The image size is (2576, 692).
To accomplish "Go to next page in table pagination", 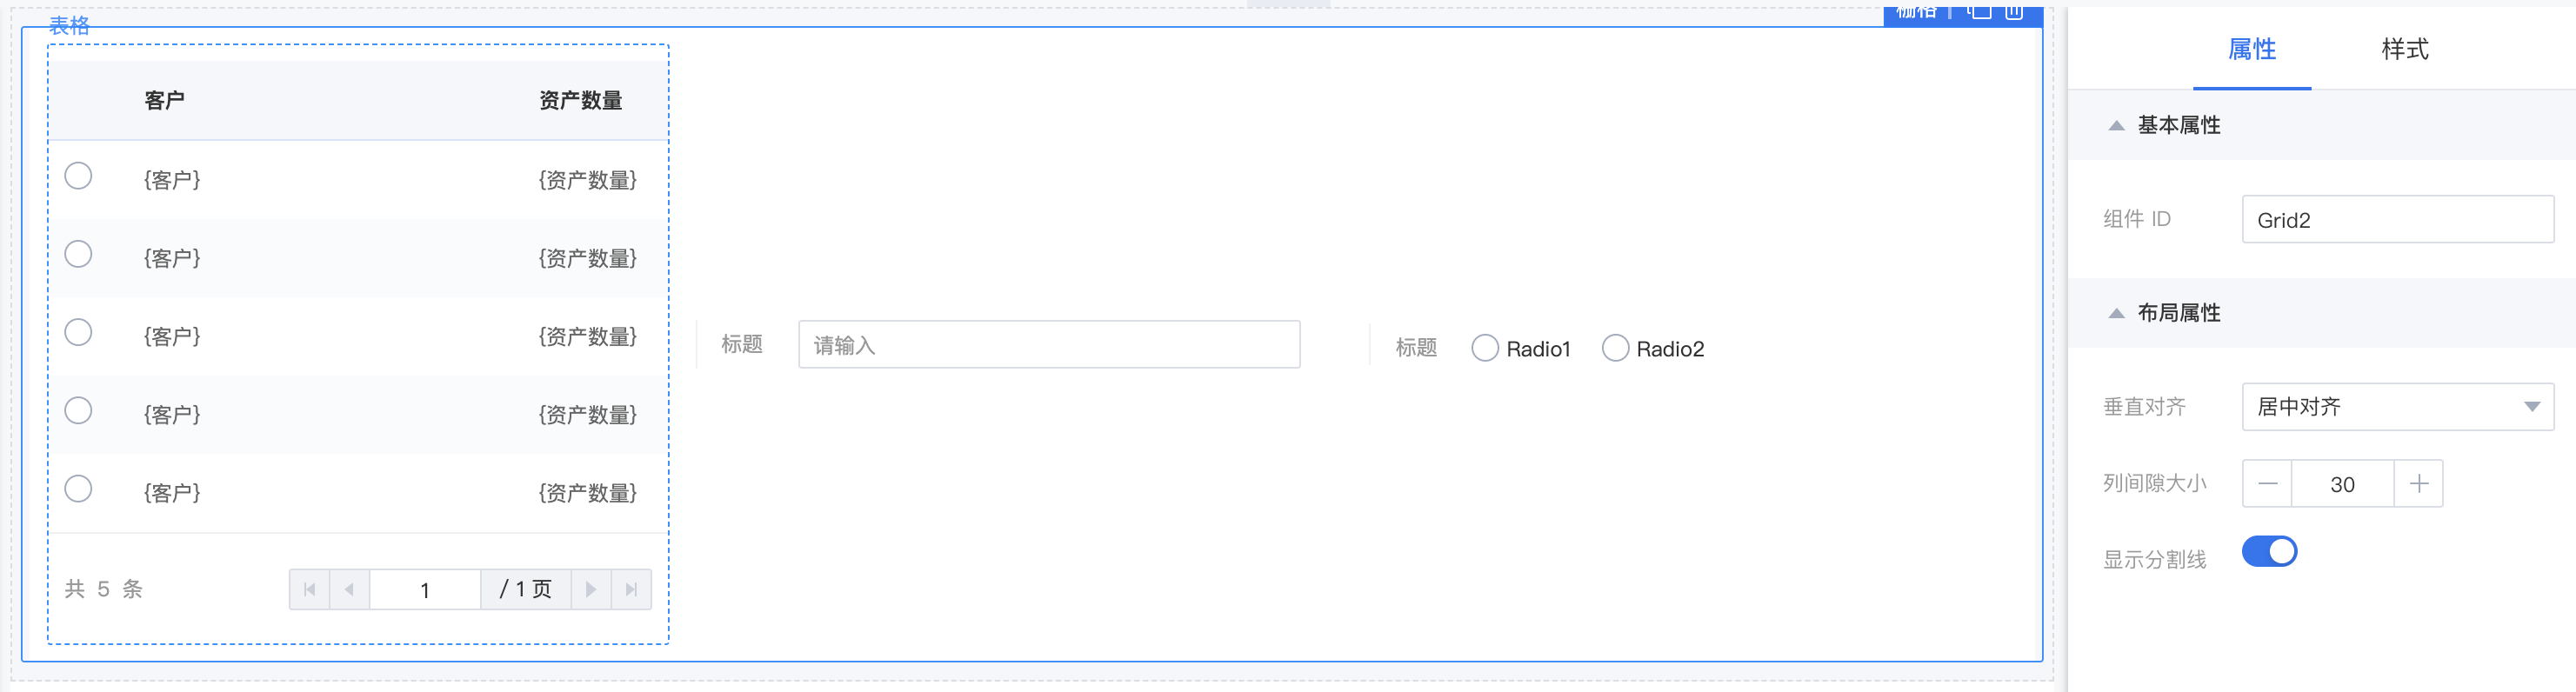I will pos(591,589).
